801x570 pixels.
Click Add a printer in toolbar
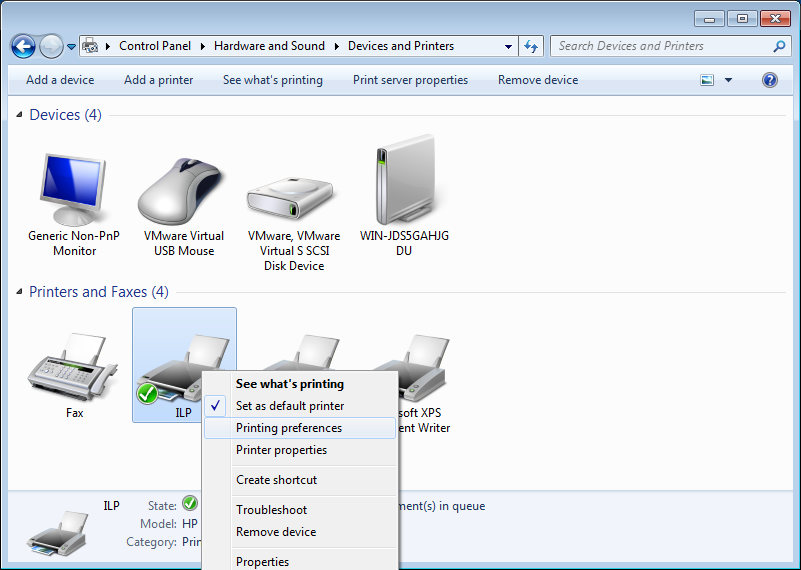[x=158, y=80]
